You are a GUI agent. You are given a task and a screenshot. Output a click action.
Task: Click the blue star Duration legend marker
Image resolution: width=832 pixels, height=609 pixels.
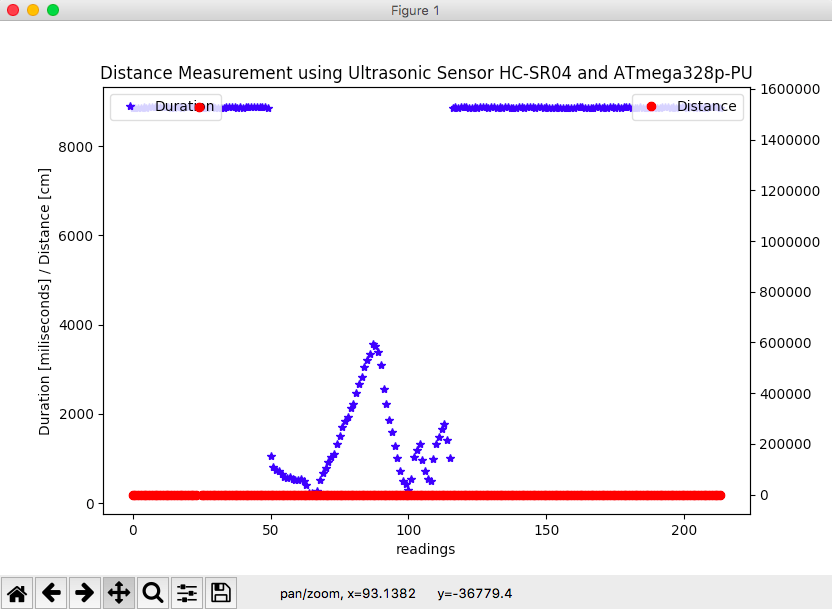tap(131, 106)
